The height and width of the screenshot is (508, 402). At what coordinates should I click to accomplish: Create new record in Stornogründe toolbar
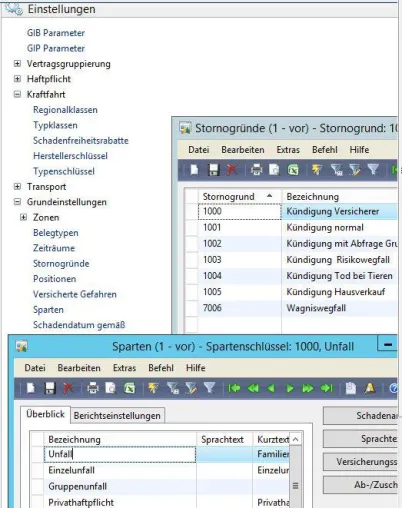(x=194, y=170)
